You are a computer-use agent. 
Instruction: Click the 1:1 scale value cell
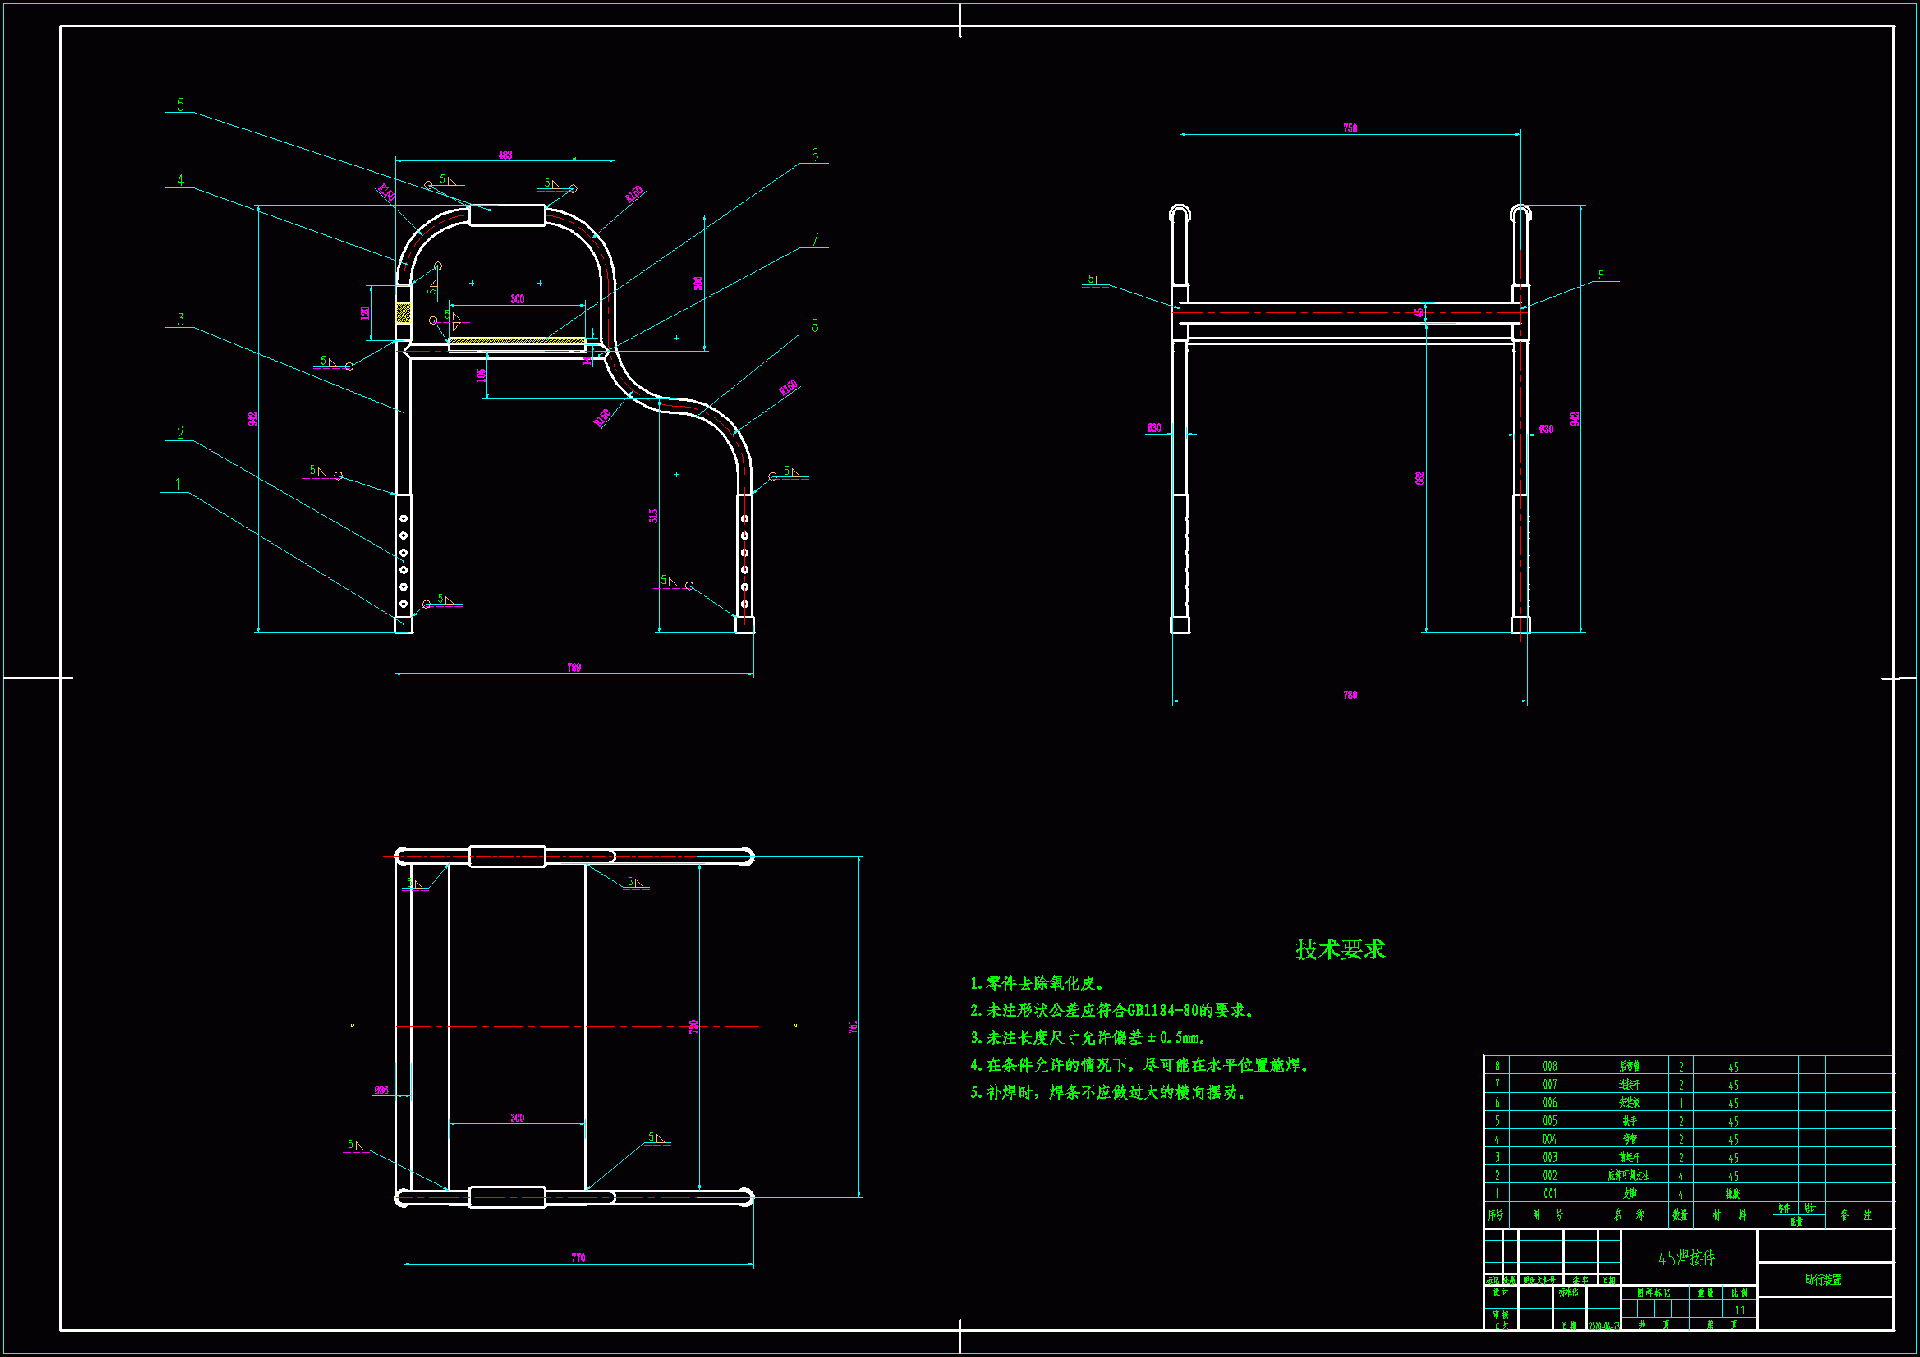coord(1739,1310)
